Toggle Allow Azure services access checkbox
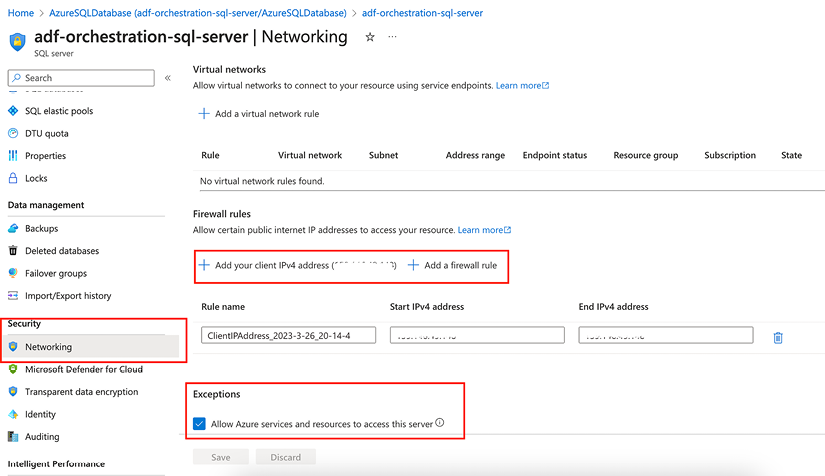 (199, 423)
